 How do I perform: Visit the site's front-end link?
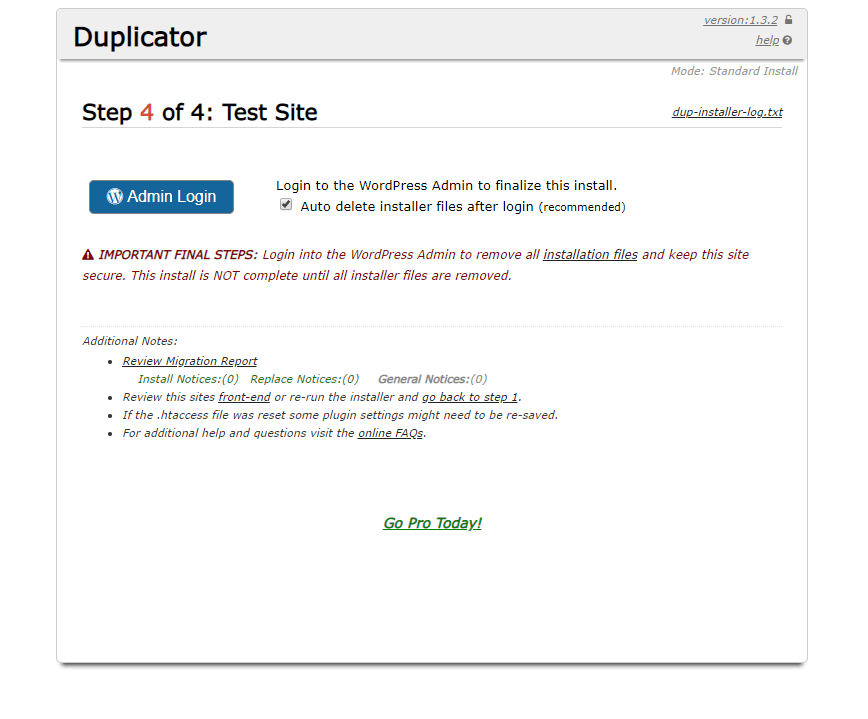[x=244, y=397]
